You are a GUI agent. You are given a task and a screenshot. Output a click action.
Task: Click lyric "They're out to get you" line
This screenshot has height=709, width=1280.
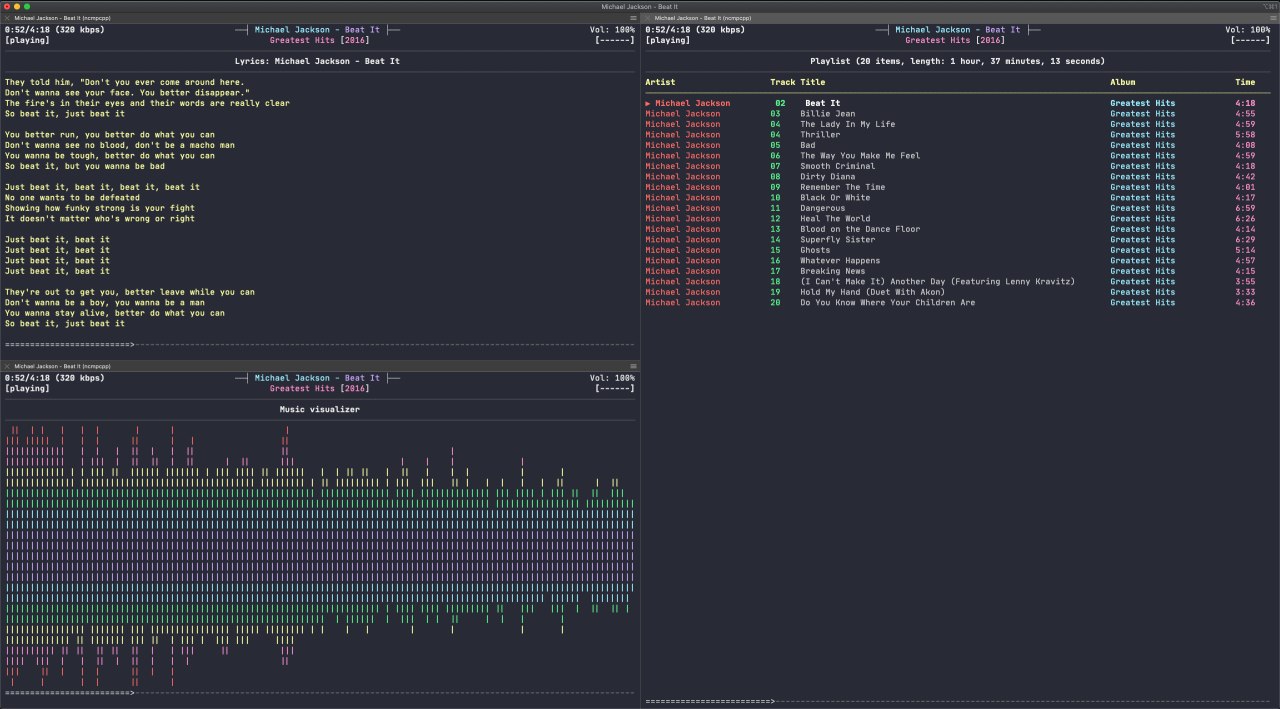130,292
